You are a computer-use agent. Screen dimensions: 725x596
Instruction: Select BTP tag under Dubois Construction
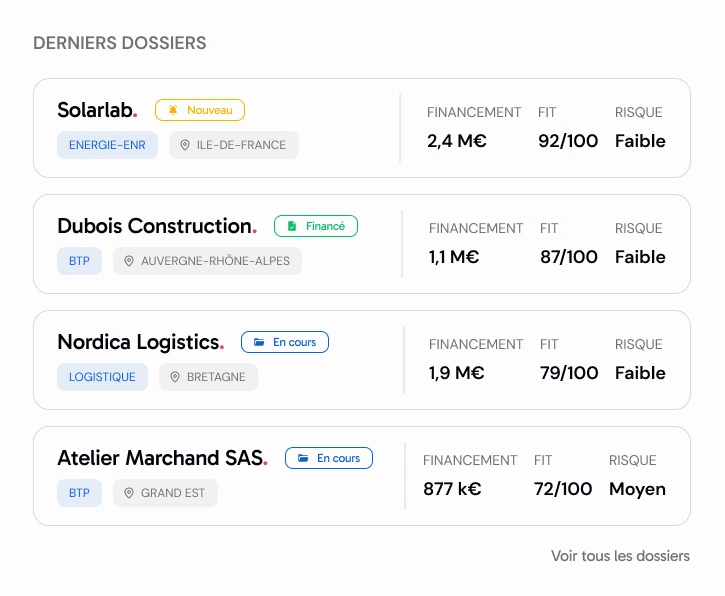[x=80, y=261]
